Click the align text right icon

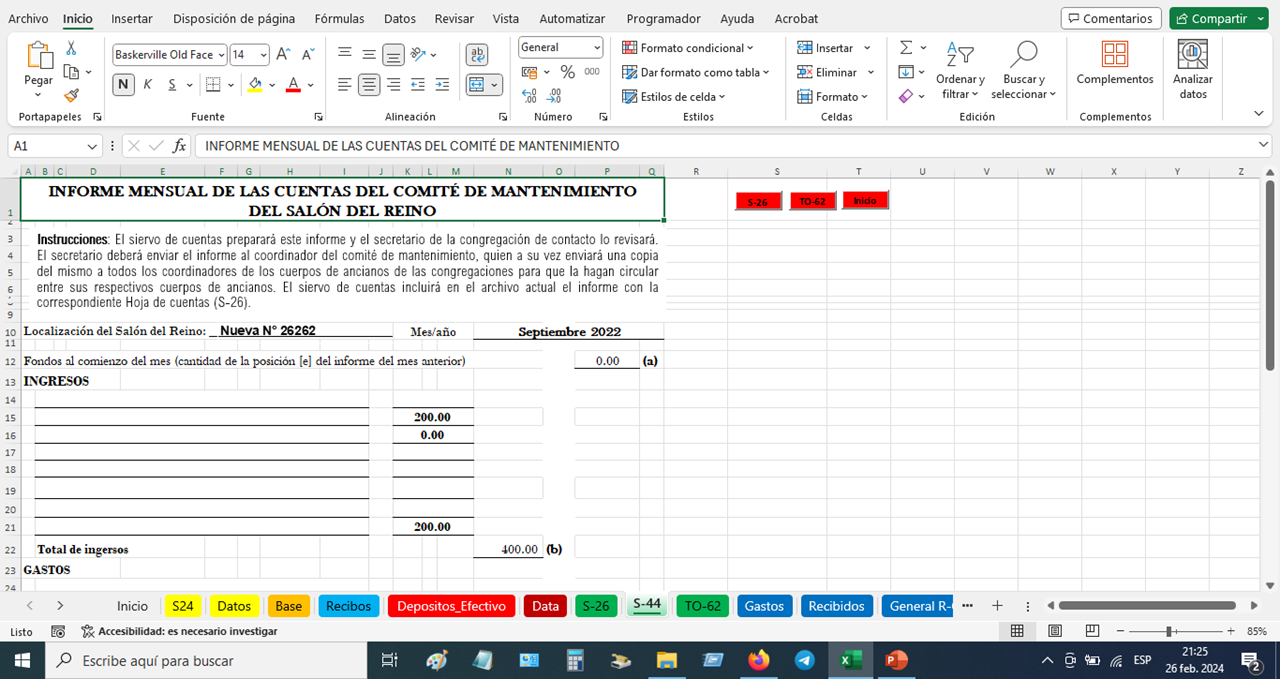394,85
